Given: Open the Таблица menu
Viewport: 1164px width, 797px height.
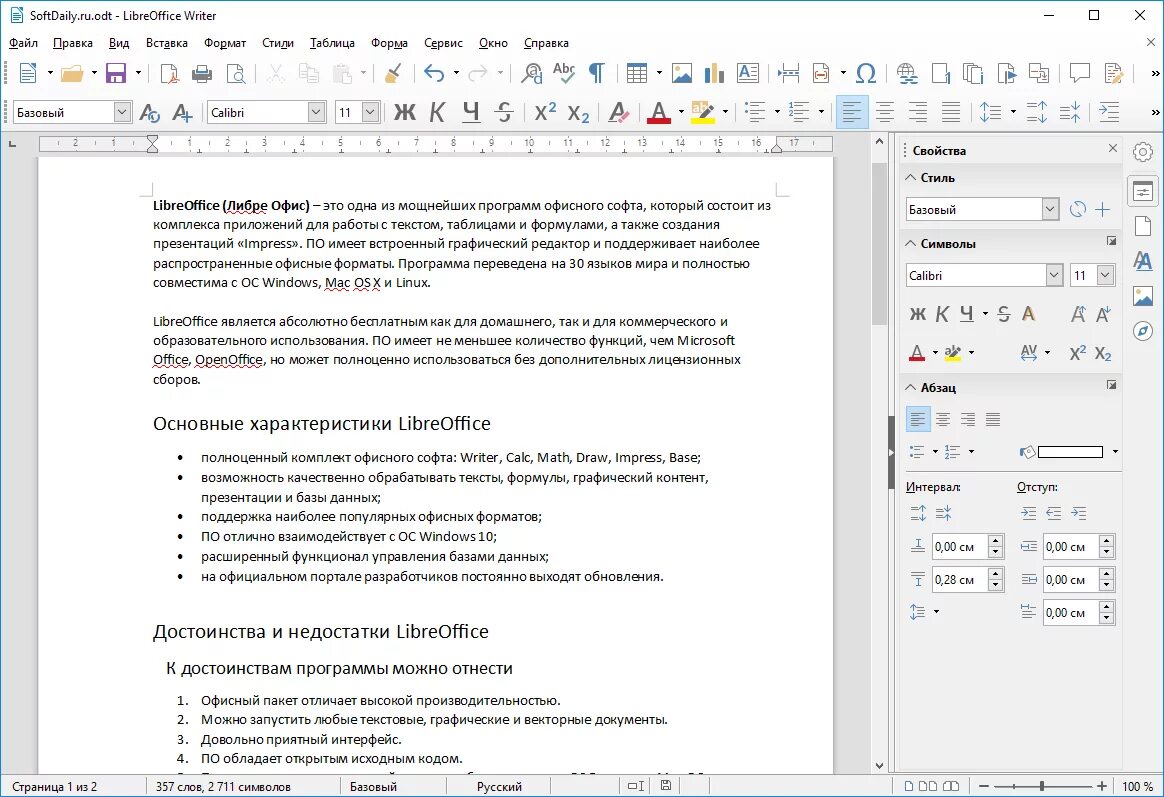Looking at the screenshot, I should pos(332,43).
